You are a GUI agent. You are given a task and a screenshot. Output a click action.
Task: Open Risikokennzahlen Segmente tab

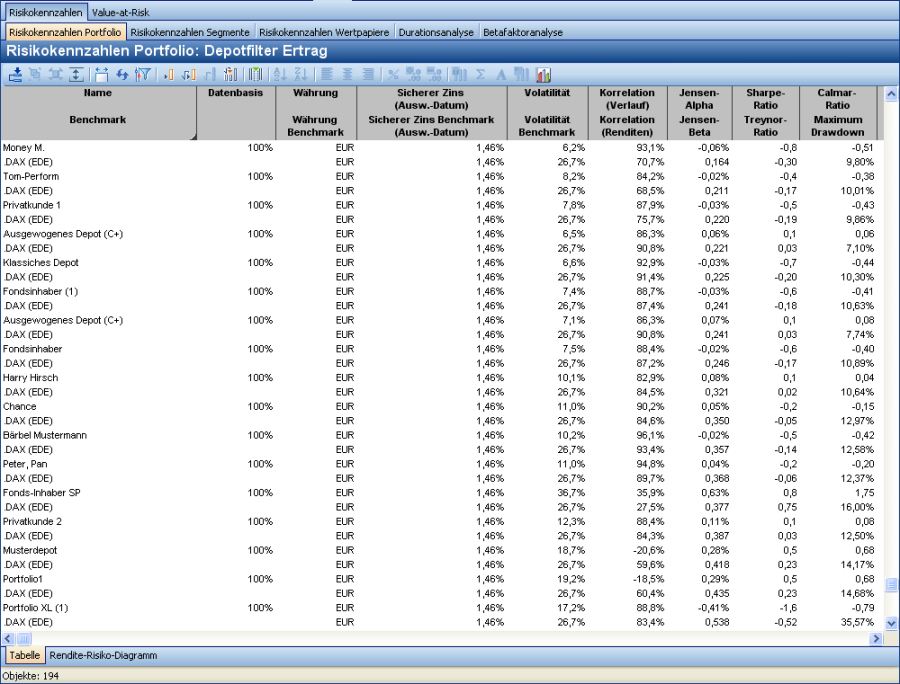click(x=190, y=32)
